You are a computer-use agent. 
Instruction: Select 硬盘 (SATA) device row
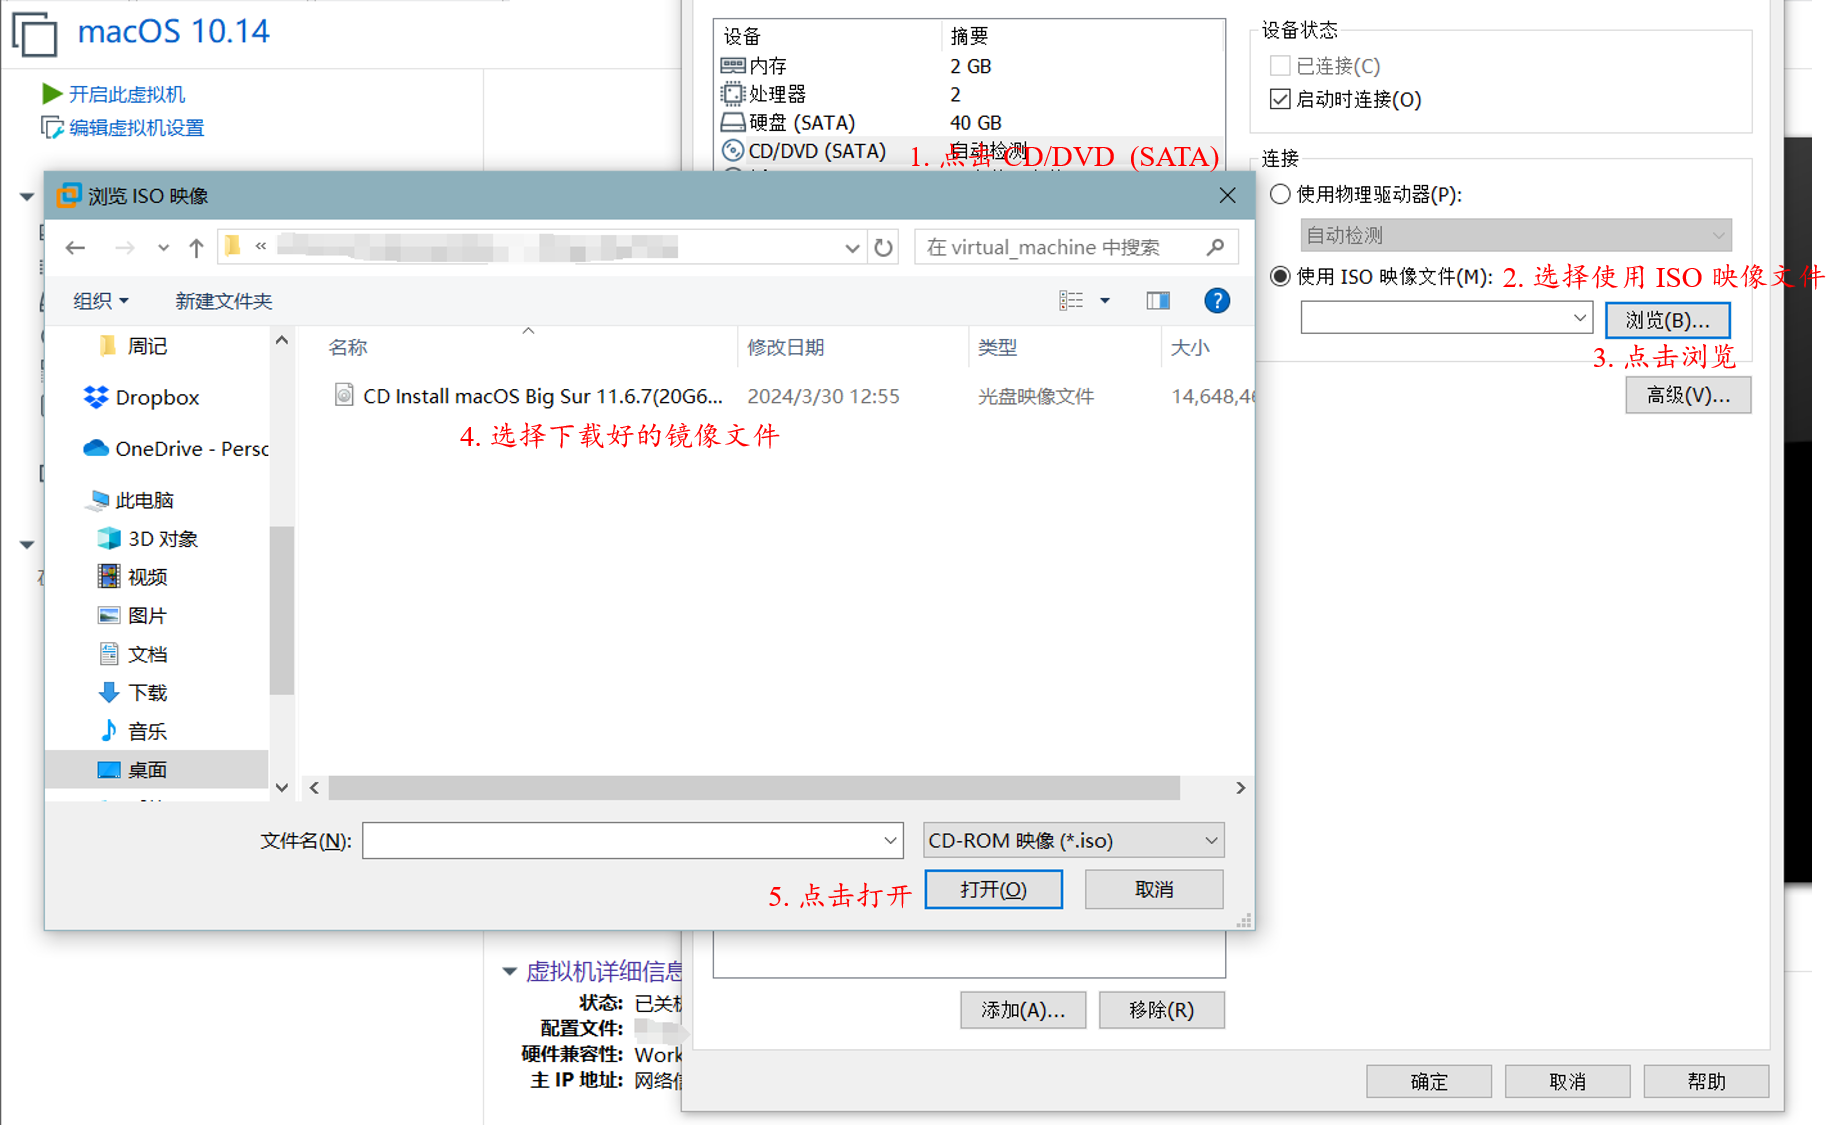pos(968,122)
